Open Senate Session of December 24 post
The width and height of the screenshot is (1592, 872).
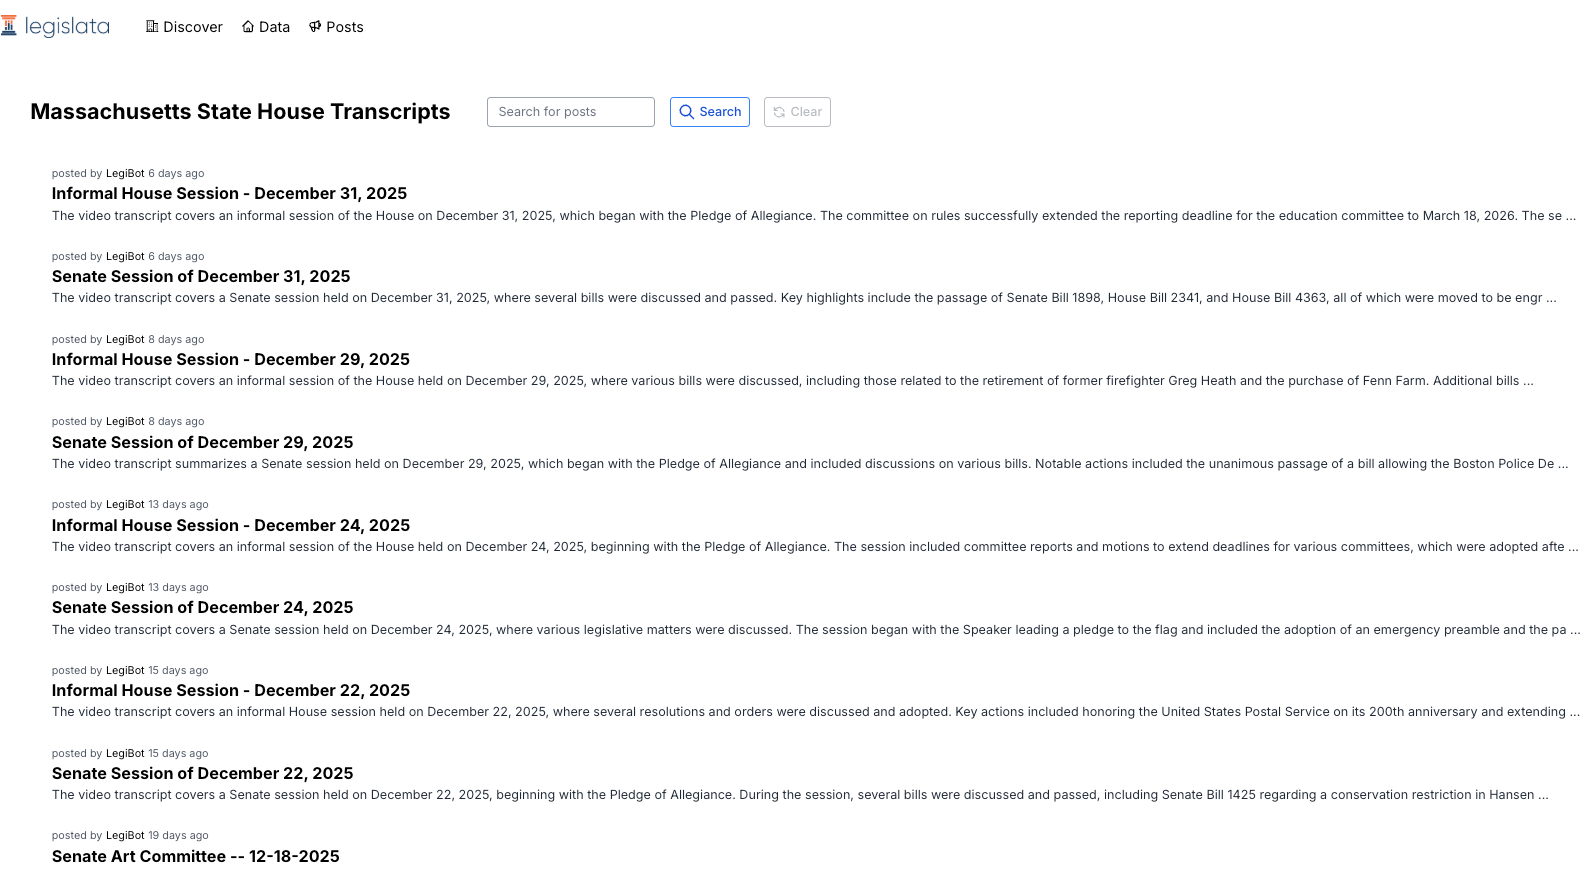click(202, 608)
